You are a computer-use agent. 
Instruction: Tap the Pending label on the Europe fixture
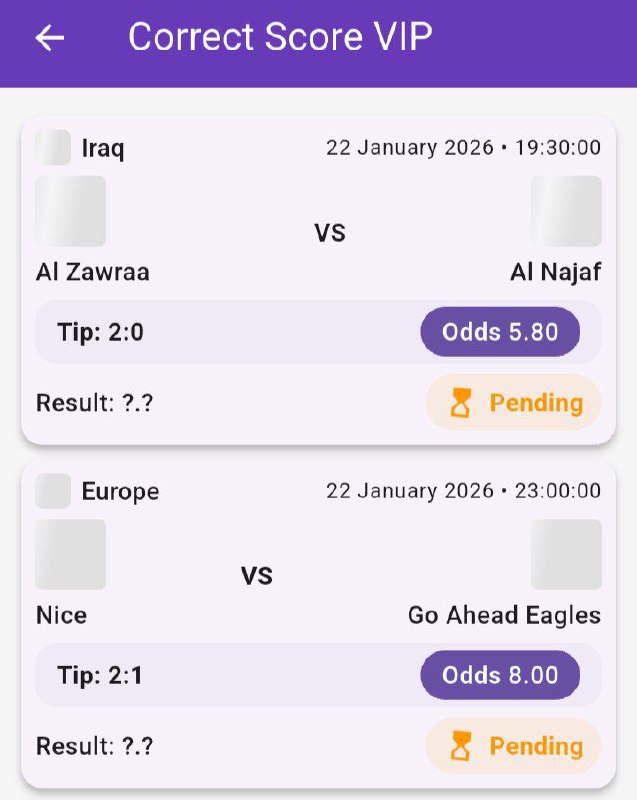(513, 746)
